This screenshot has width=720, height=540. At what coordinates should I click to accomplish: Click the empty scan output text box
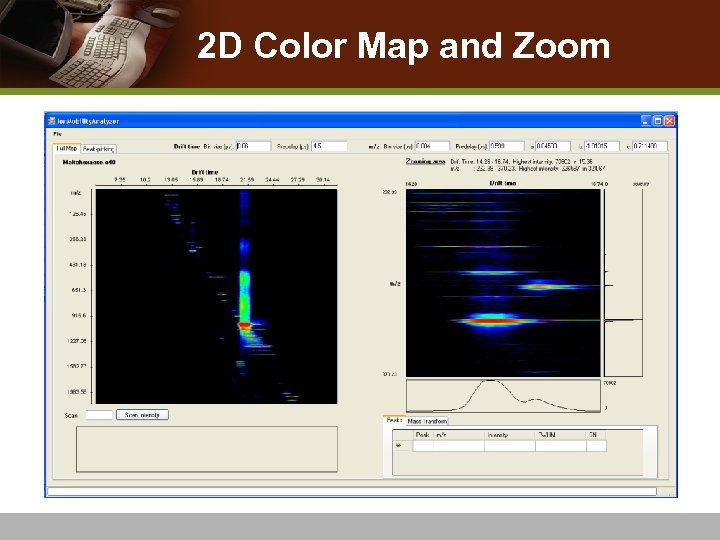[x=207, y=449]
